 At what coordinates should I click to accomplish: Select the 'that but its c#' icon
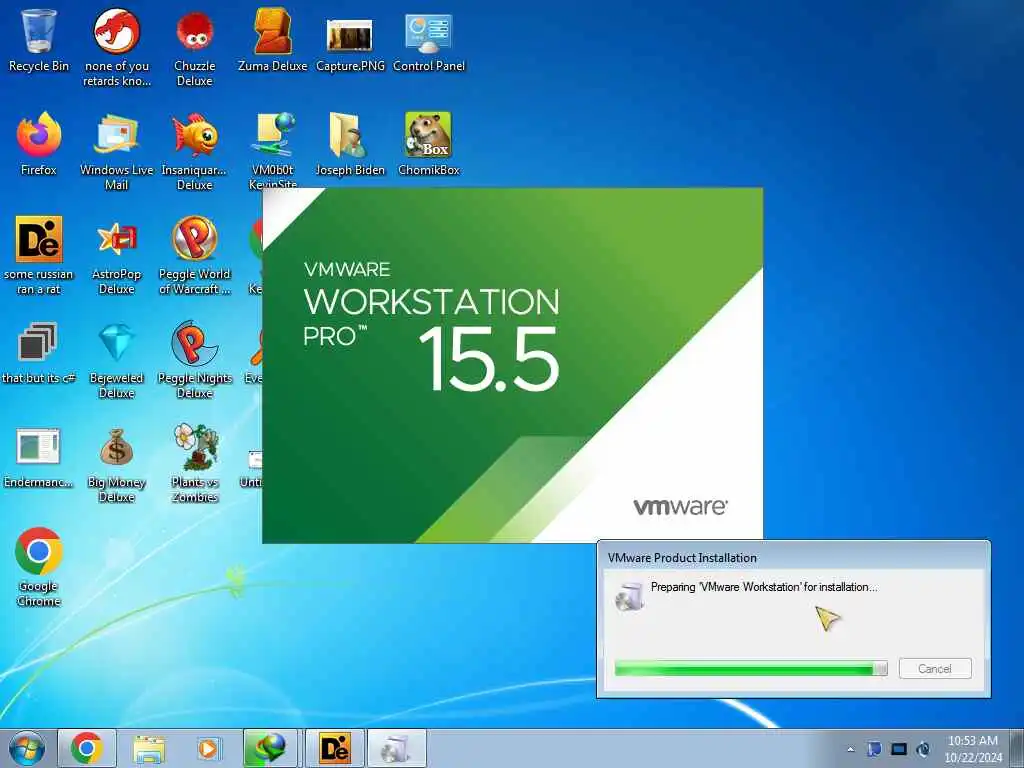click(x=39, y=351)
